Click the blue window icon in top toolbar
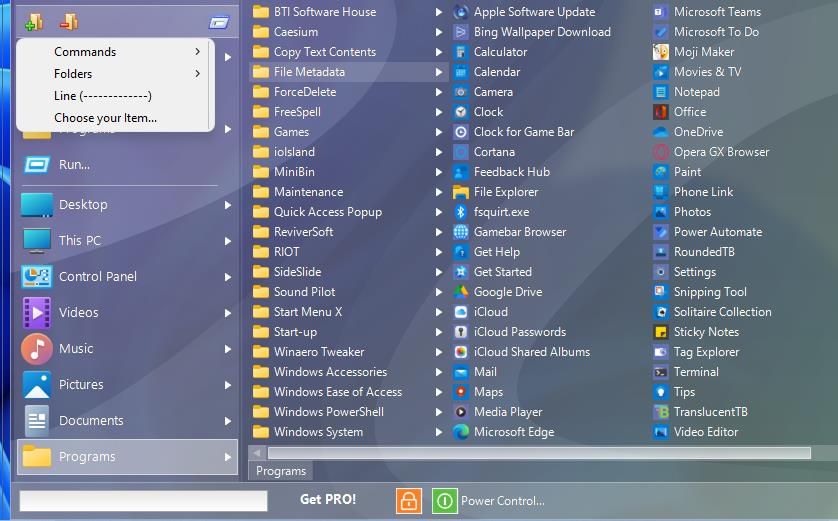This screenshot has height=521, width=838. coord(219,22)
